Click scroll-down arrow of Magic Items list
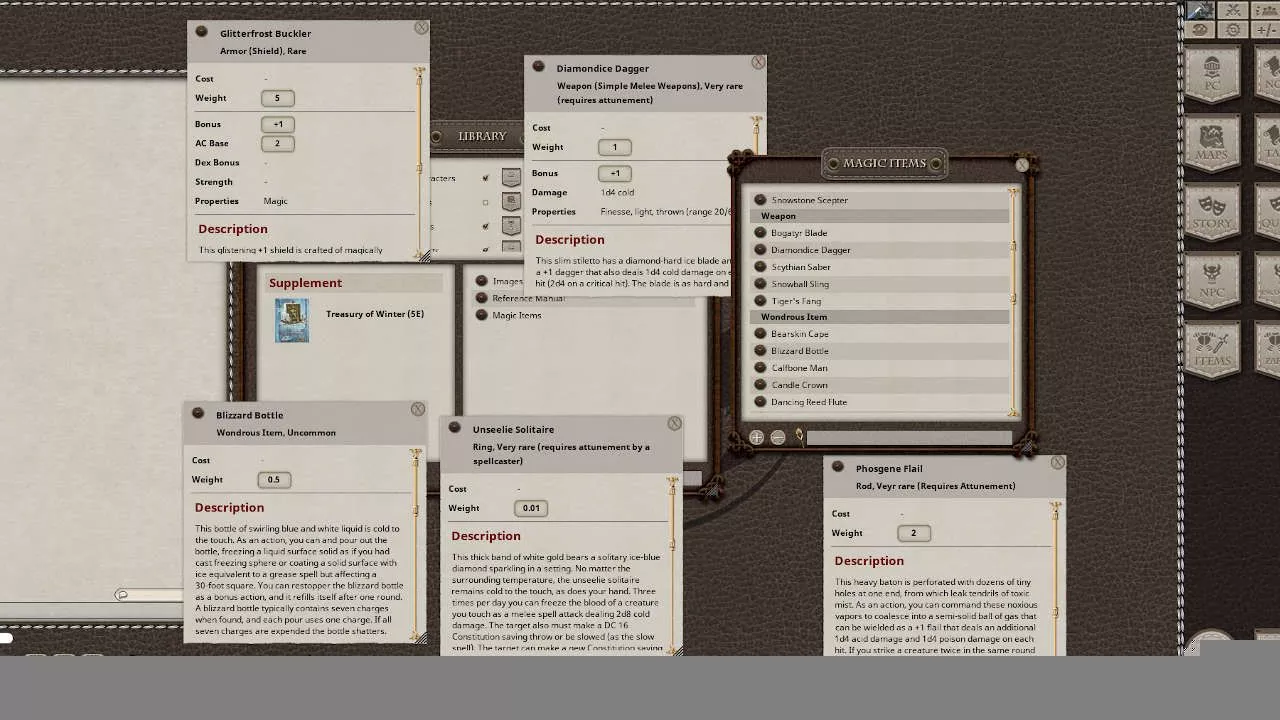 click(1013, 412)
